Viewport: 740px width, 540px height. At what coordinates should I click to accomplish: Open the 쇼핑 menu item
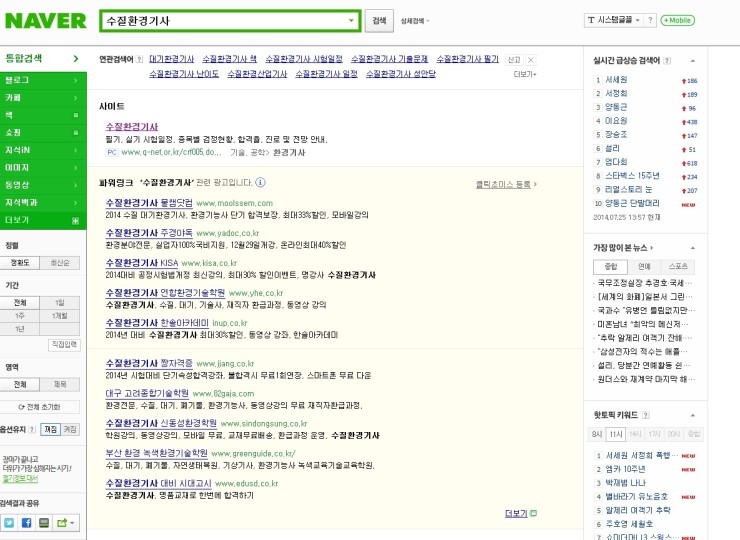[43, 133]
